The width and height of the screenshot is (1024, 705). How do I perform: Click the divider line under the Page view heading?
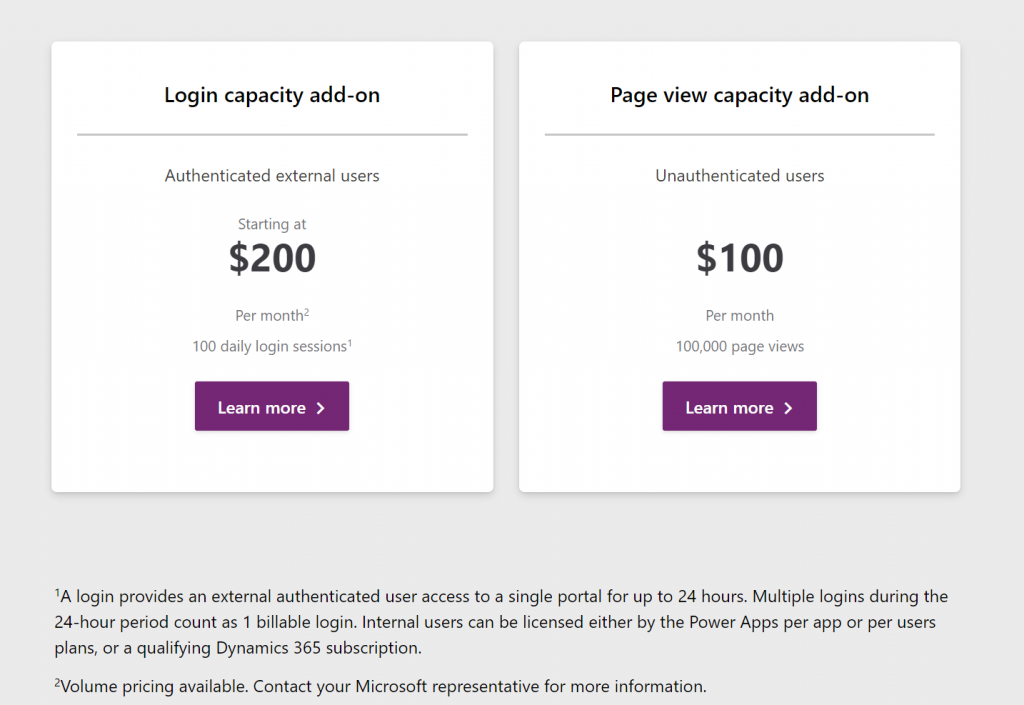(739, 134)
